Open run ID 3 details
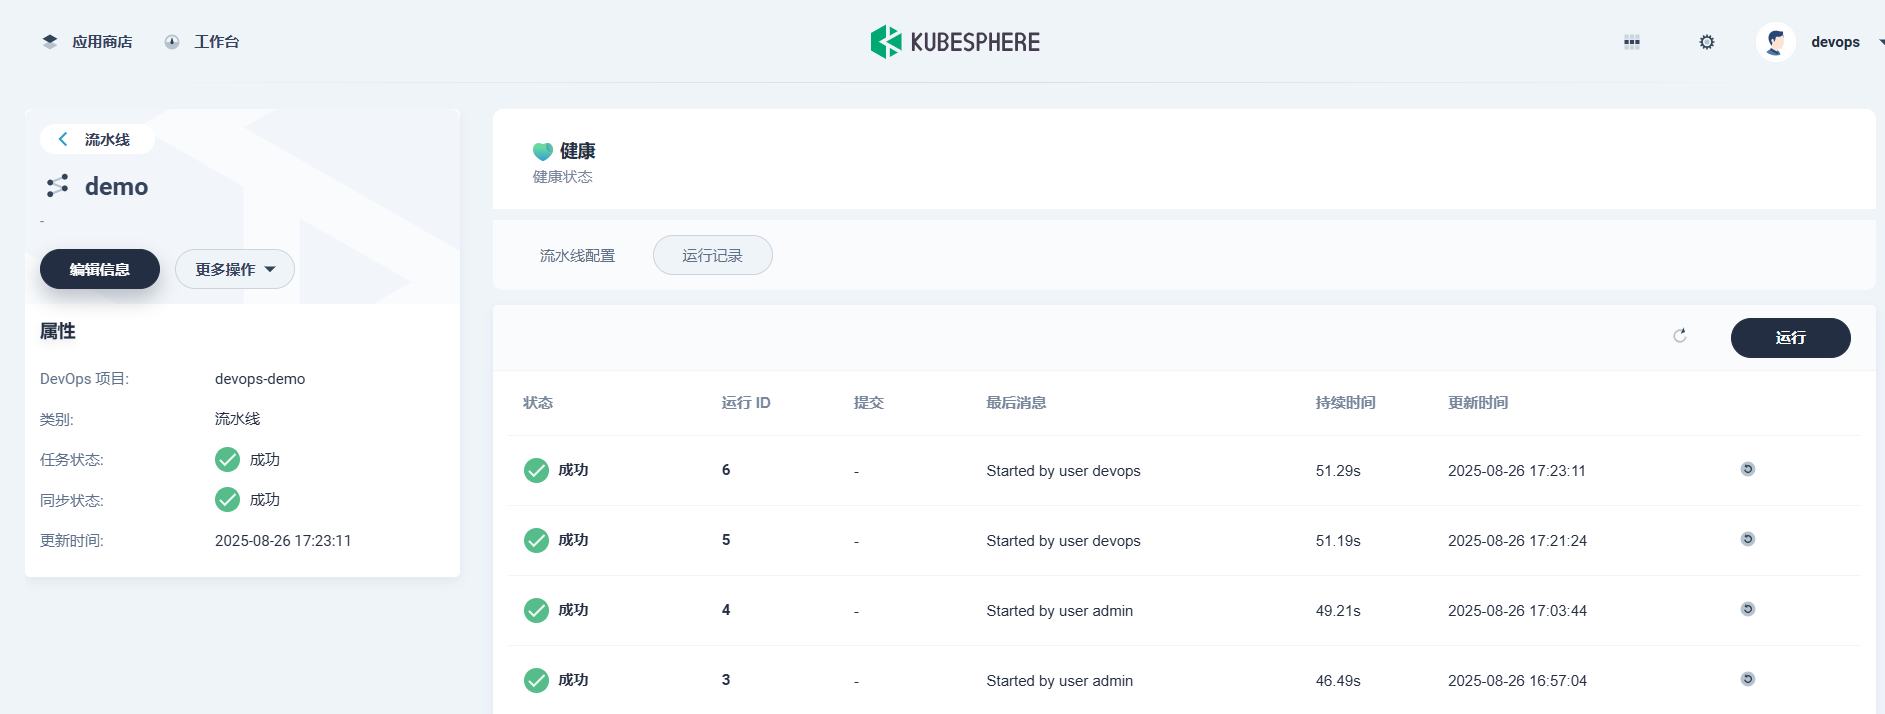Image resolution: width=1885 pixels, height=714 pixels. tap(726, 680)
